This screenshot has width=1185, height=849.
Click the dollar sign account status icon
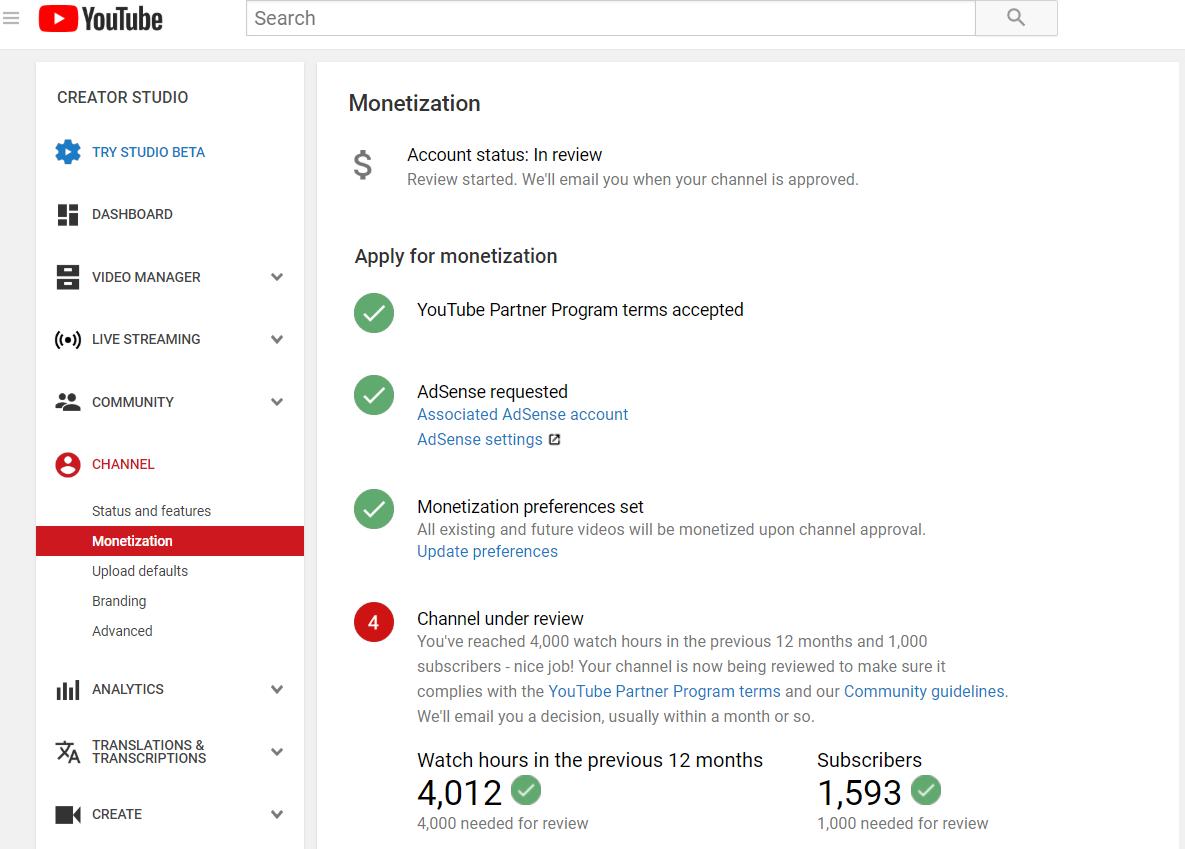tap(363, 165)
